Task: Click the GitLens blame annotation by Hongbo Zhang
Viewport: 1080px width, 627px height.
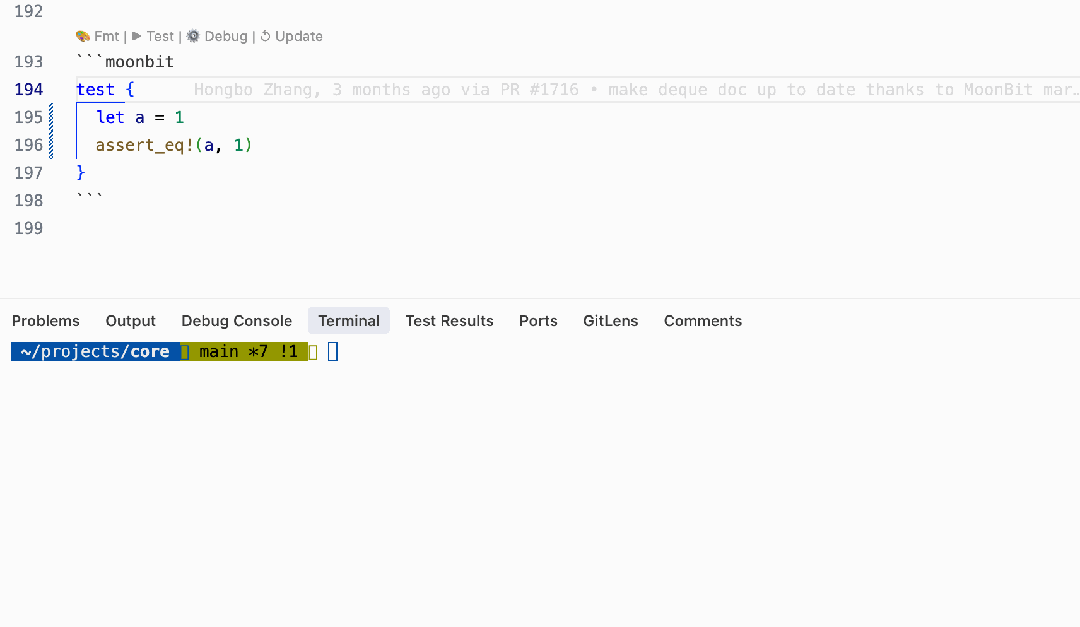Action: (635, 90)
